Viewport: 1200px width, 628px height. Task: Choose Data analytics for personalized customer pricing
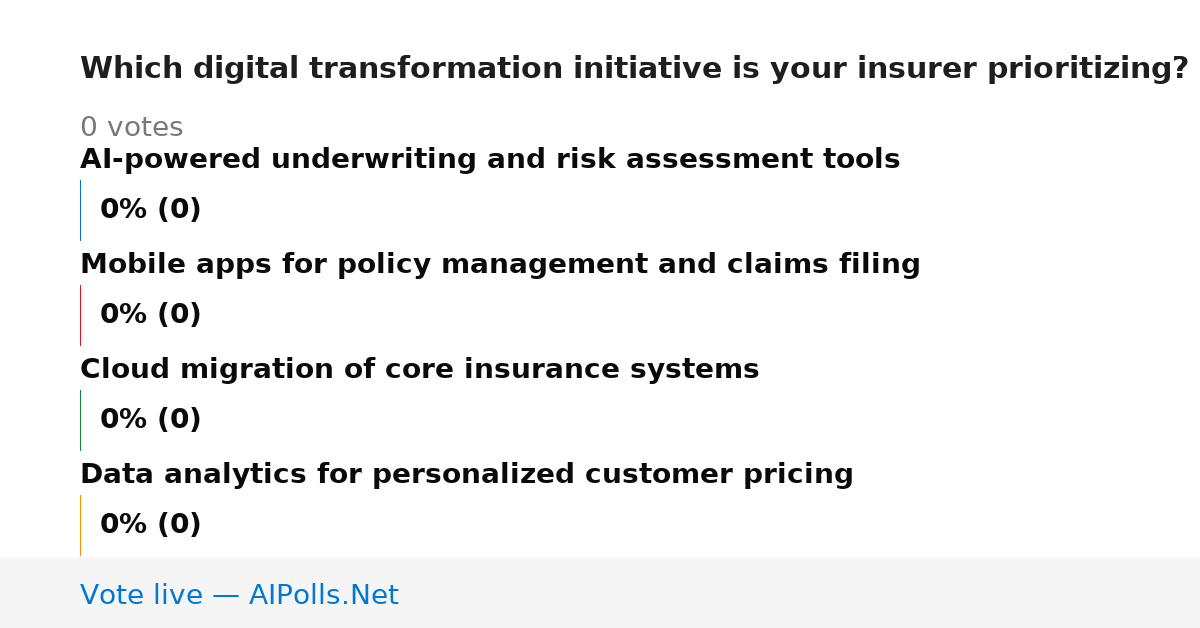(x=467, y=475)
